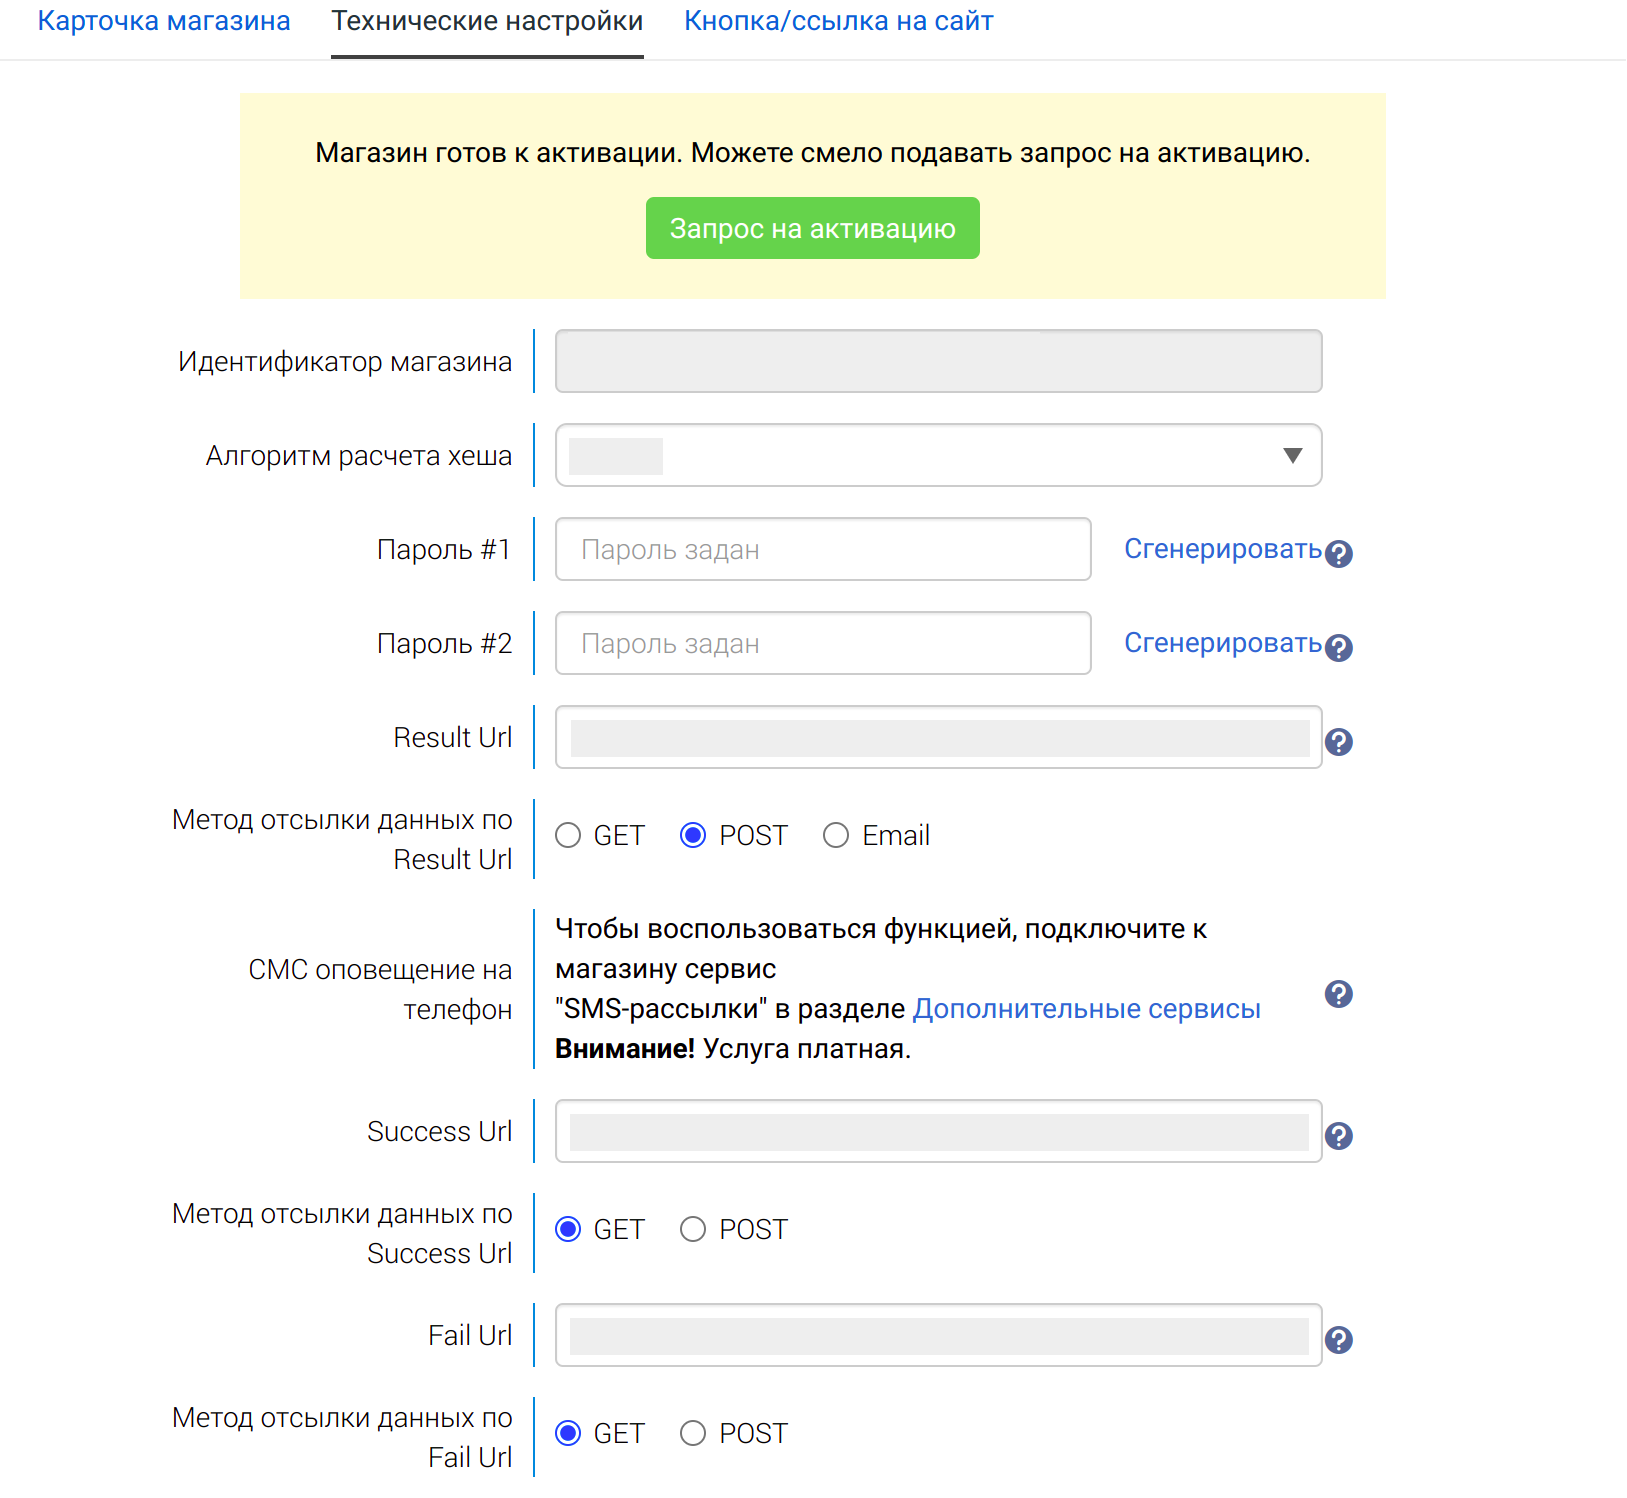Generate password #2 via Сгенерировать link

coord(1222,643)
